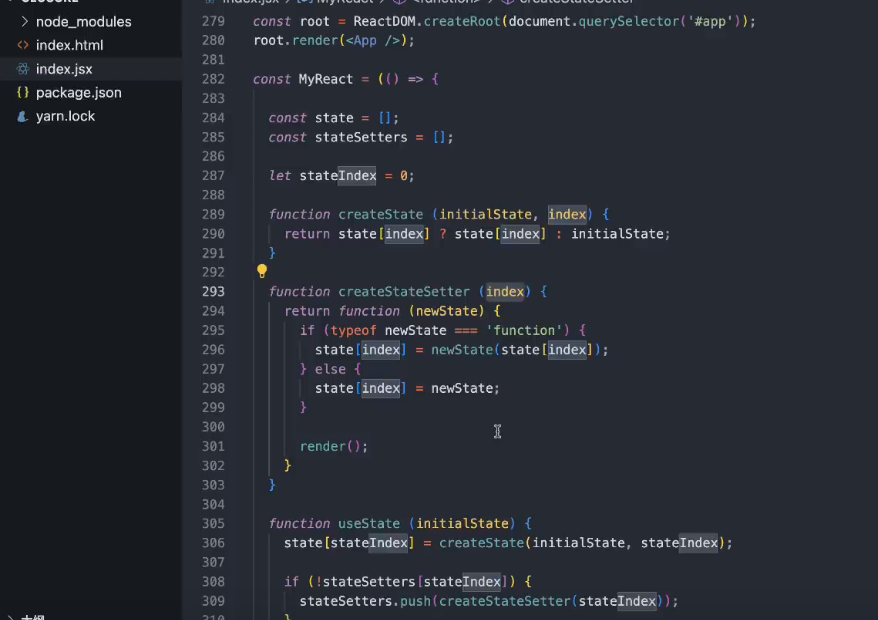Click querySelector on line 279
878x620 pixels.
tap(629, 21)
